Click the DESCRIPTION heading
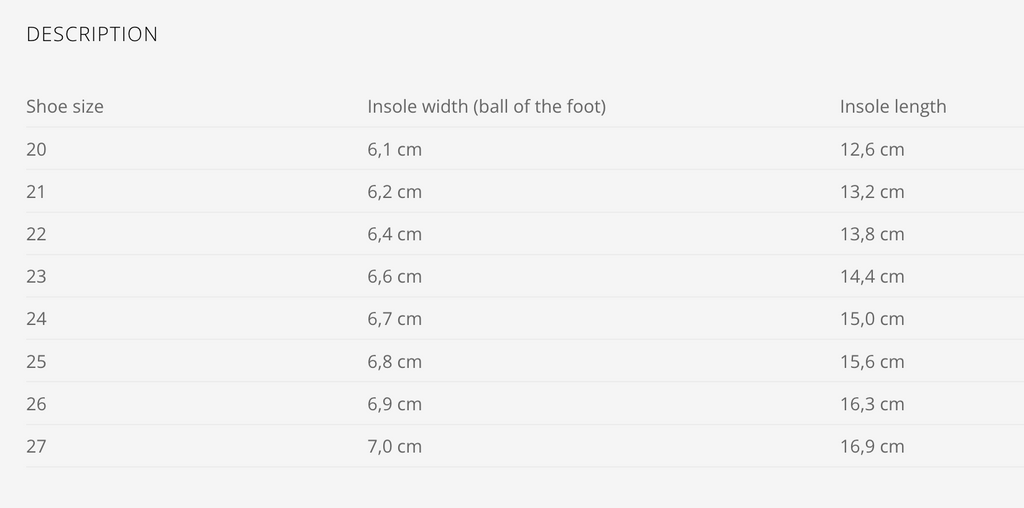Screen dimensions: 1024x508 [91, 34]
